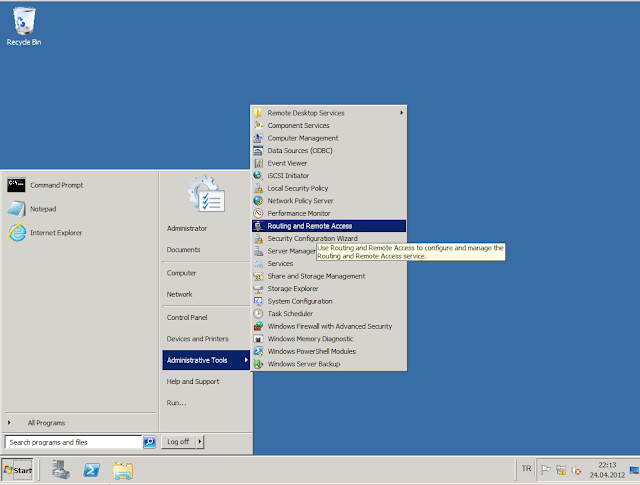Expand the Log off options arrow
Viewport: 640px width, 485px height.
(200, 441)
